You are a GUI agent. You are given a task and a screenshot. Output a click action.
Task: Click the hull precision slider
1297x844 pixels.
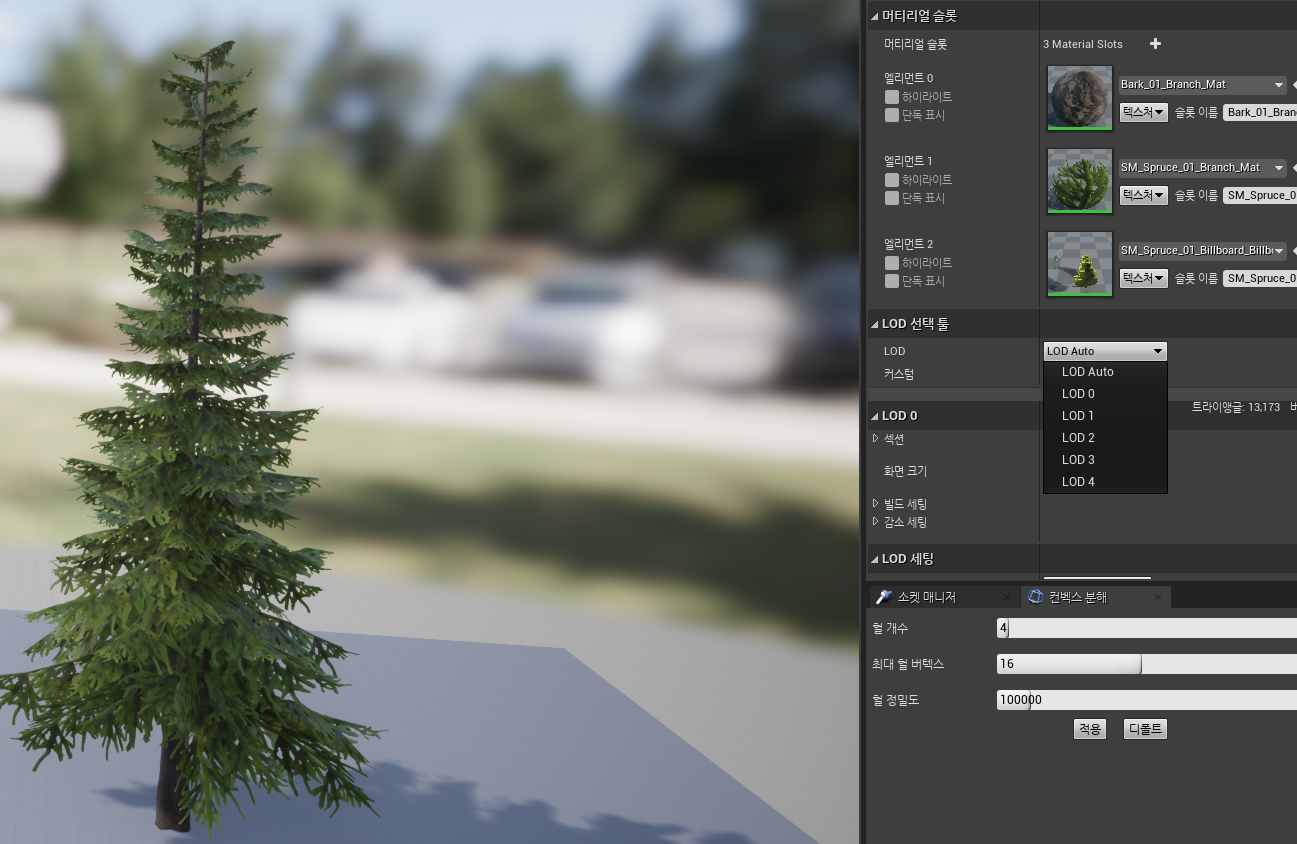[1147, 700]
